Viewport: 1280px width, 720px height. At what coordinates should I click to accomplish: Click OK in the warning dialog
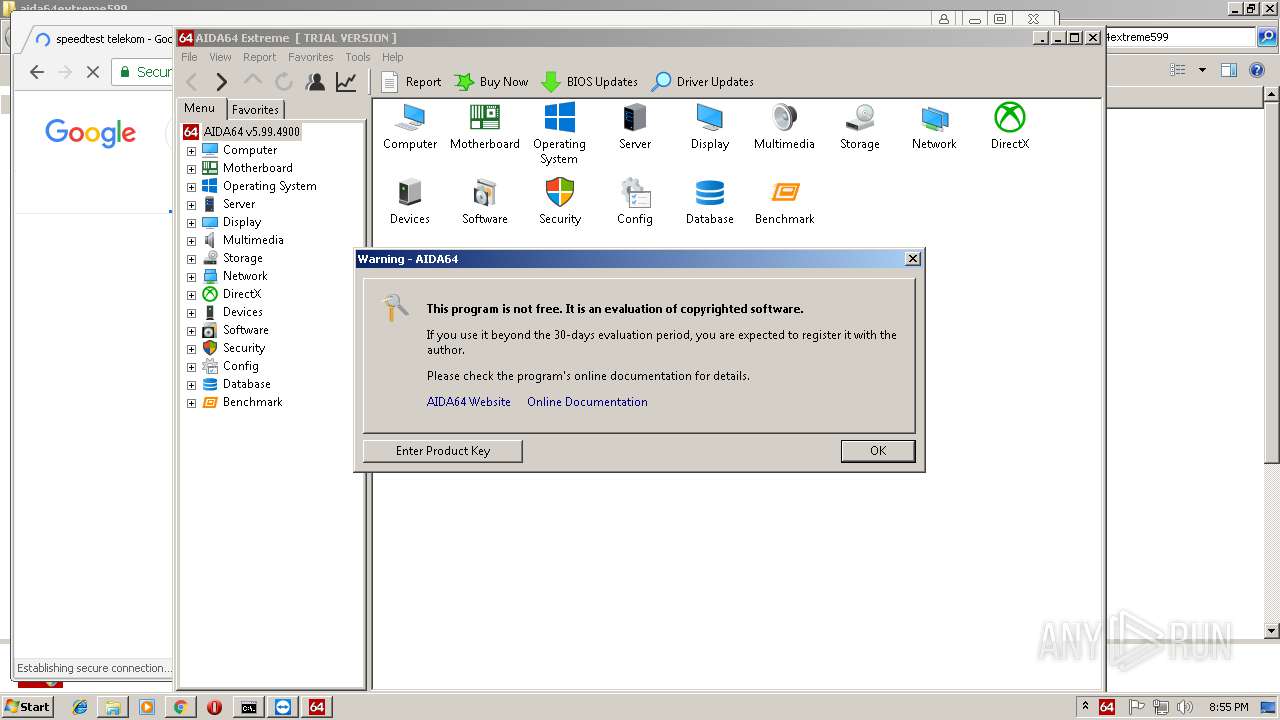pyautogui.click(x=878, y=451)
